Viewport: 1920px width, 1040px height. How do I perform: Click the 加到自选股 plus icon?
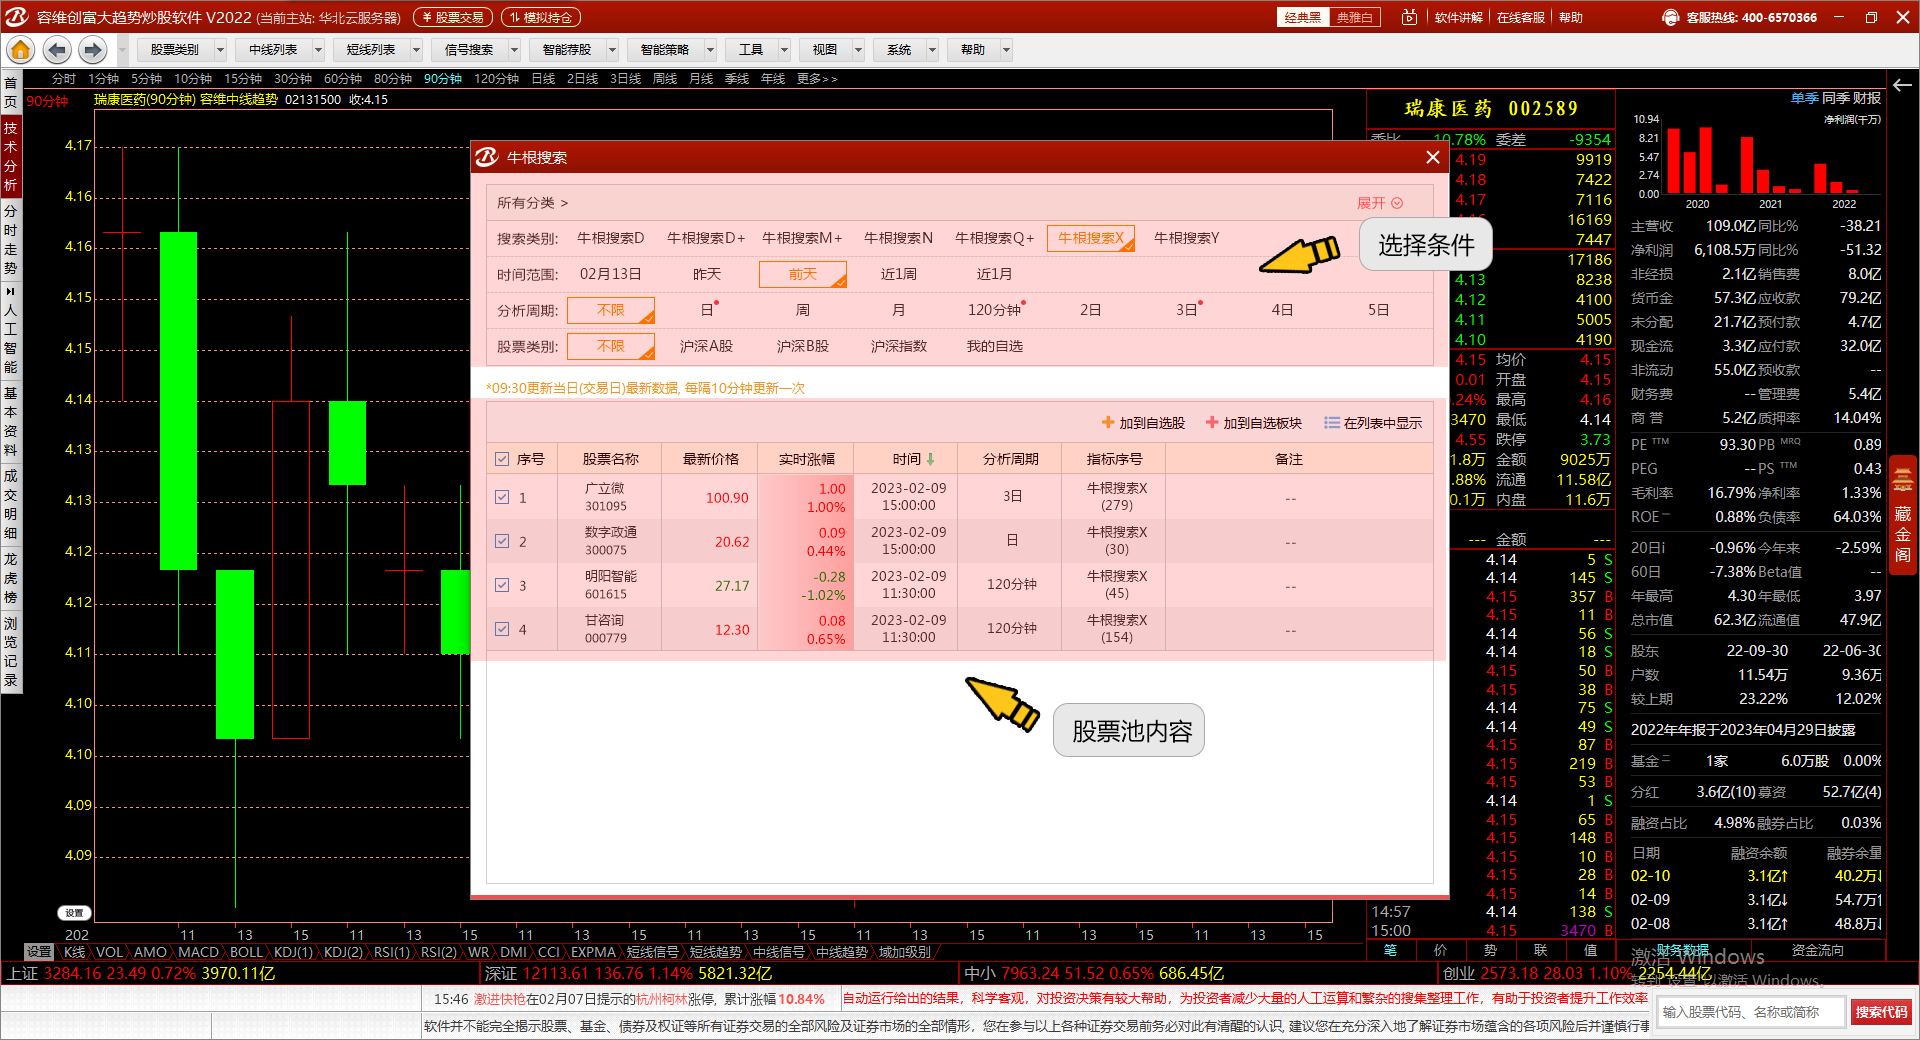1107,423
